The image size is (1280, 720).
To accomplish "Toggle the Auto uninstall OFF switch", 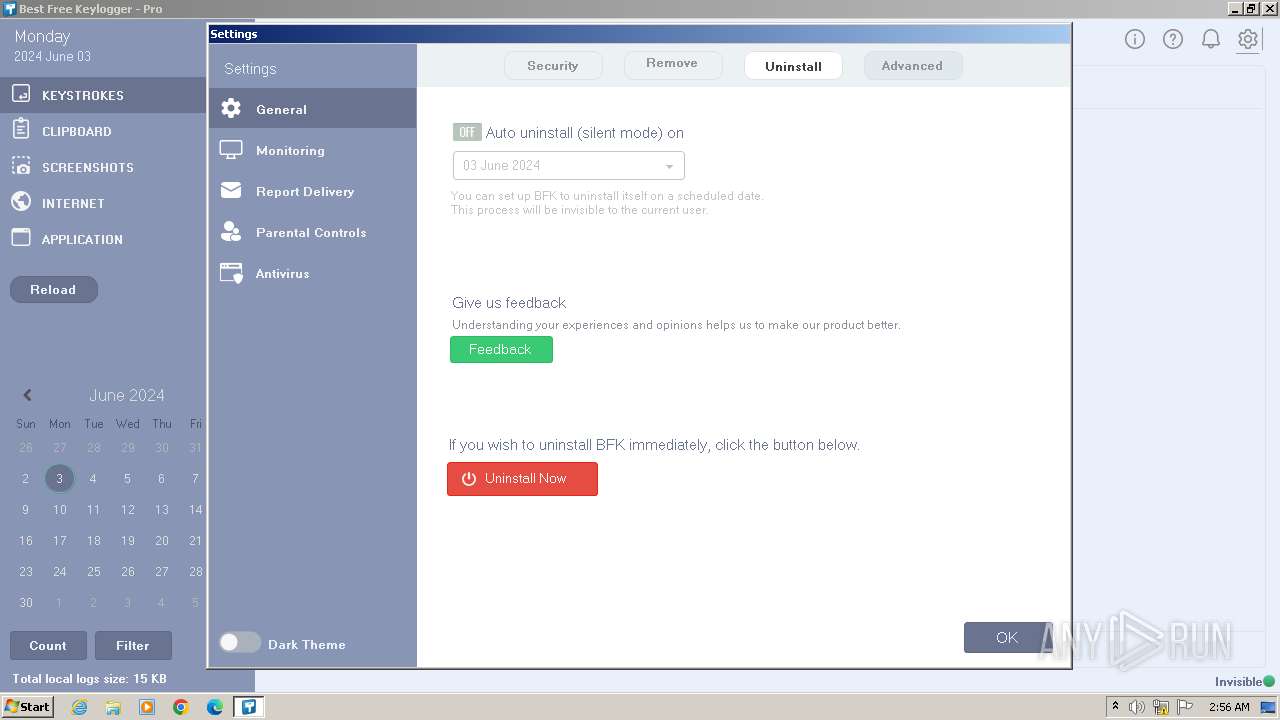I will tap(467, 132).
